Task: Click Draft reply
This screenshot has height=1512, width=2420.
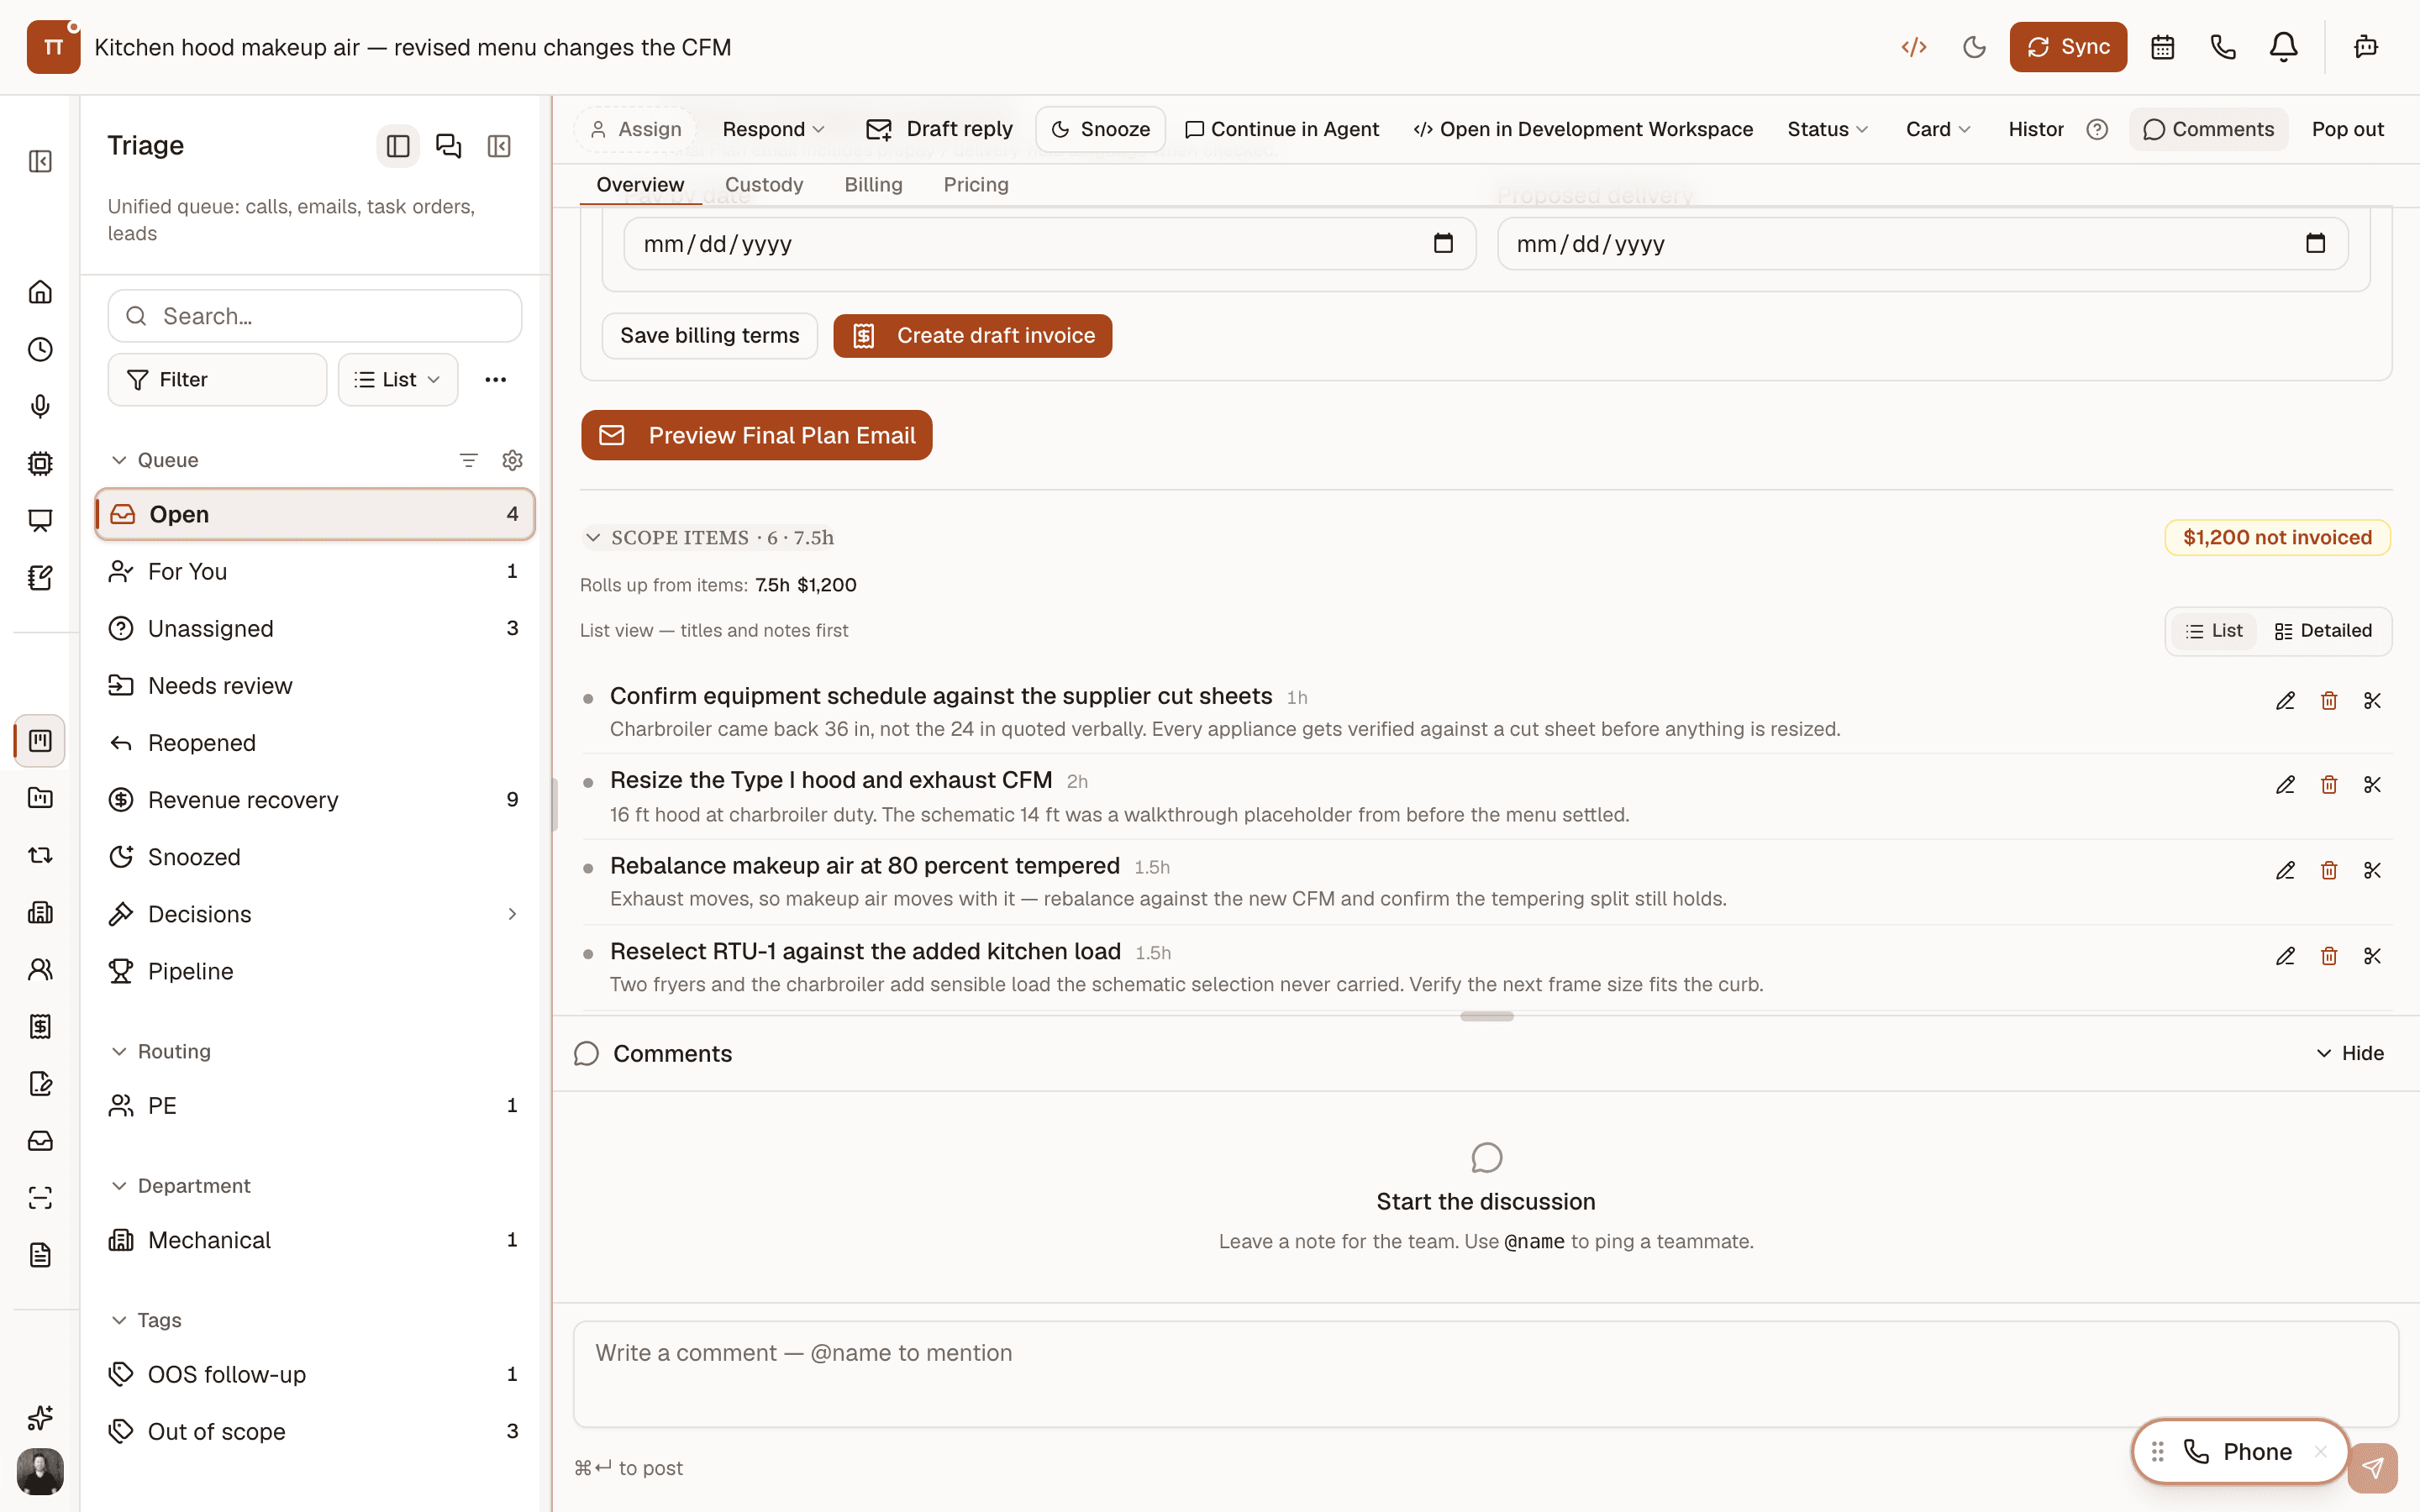Action: click(x=939, y=129)
